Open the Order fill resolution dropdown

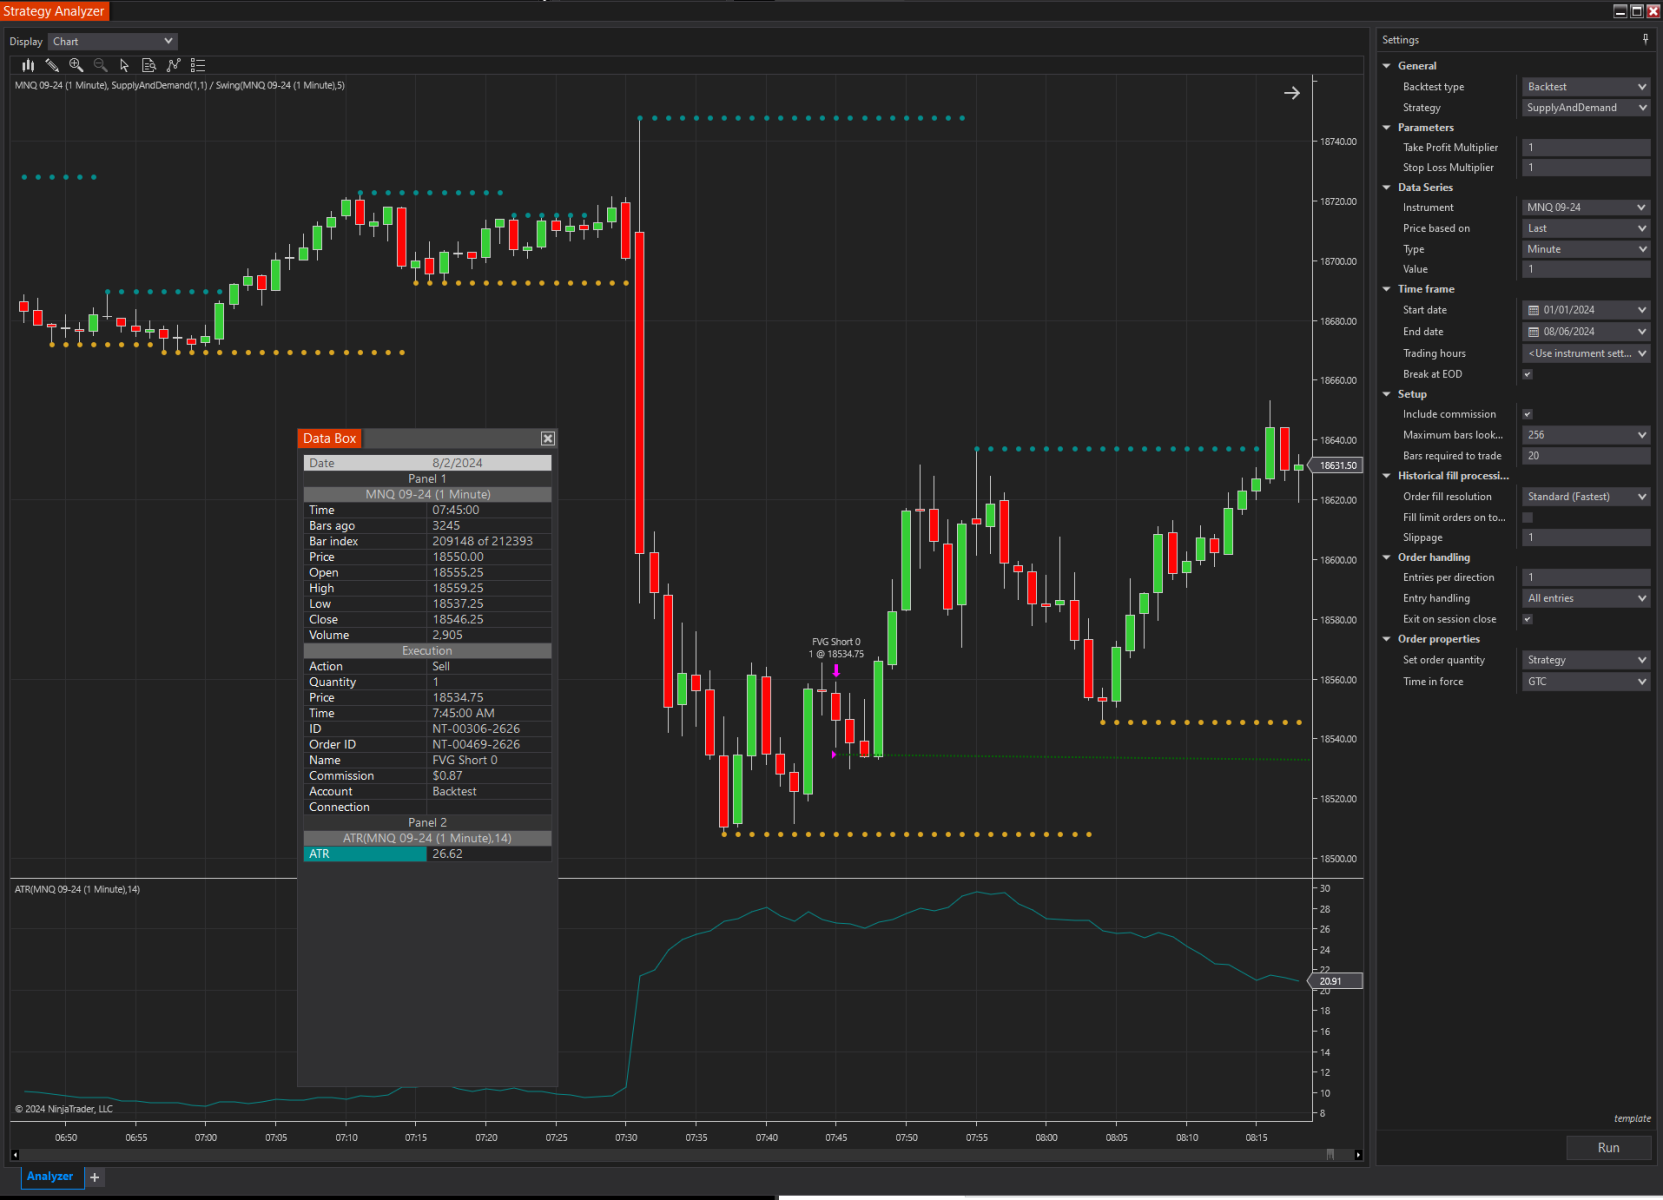(x=1586, y=497)
